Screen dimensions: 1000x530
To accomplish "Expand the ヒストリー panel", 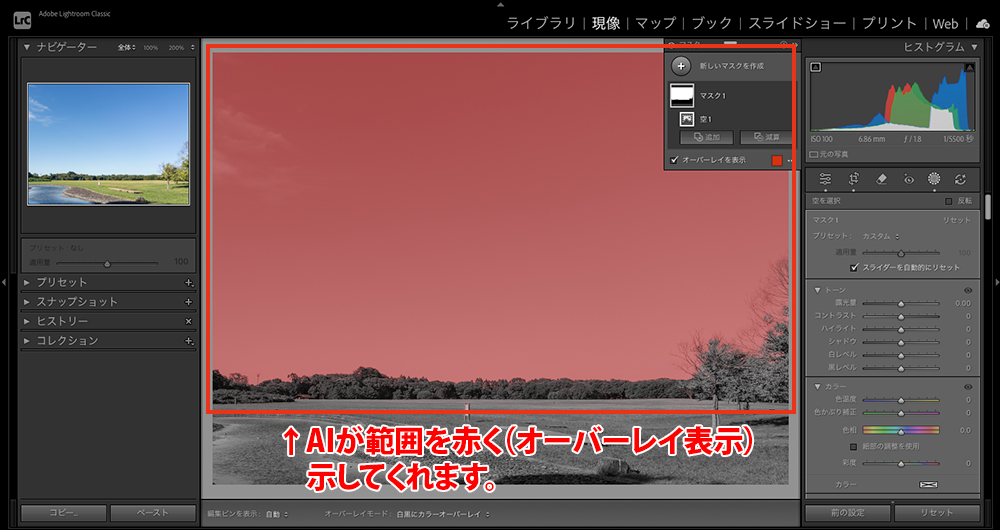I will point(27,321).
